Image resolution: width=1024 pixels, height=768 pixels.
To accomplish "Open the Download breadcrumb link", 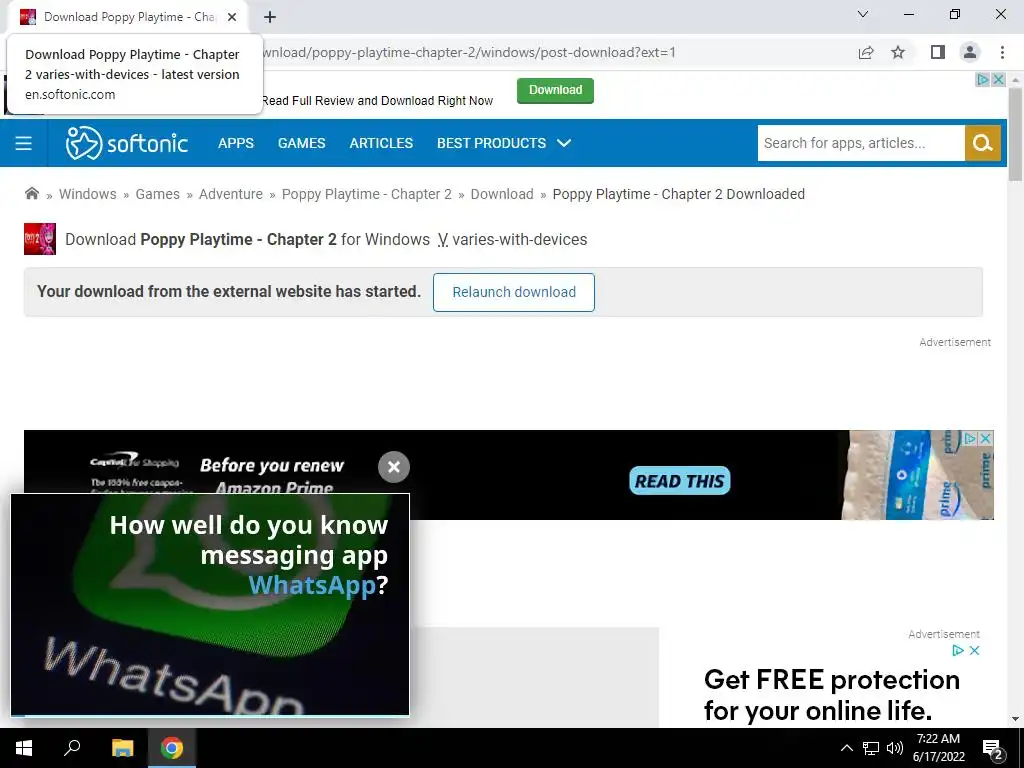I will (x=502, y=194).
